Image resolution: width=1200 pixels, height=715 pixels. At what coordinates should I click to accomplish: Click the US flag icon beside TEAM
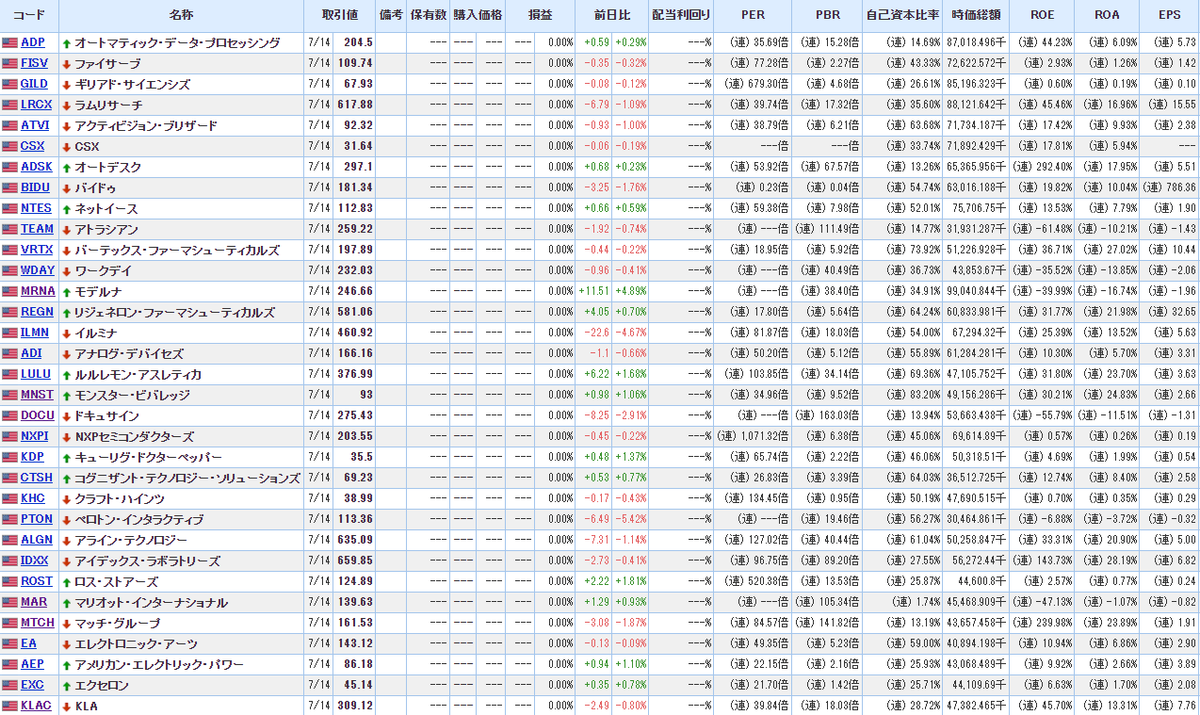[x=10, y=230]
